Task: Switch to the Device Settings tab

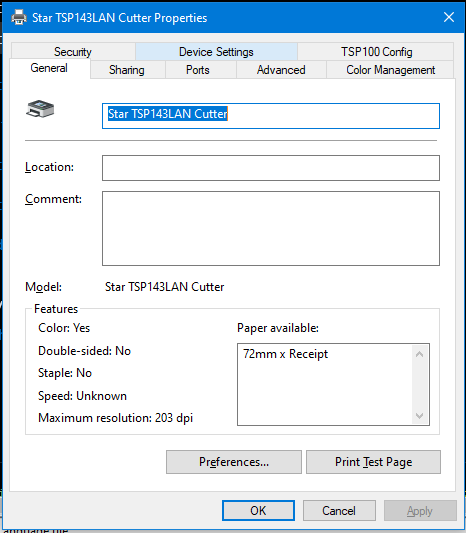Action: 216,52
